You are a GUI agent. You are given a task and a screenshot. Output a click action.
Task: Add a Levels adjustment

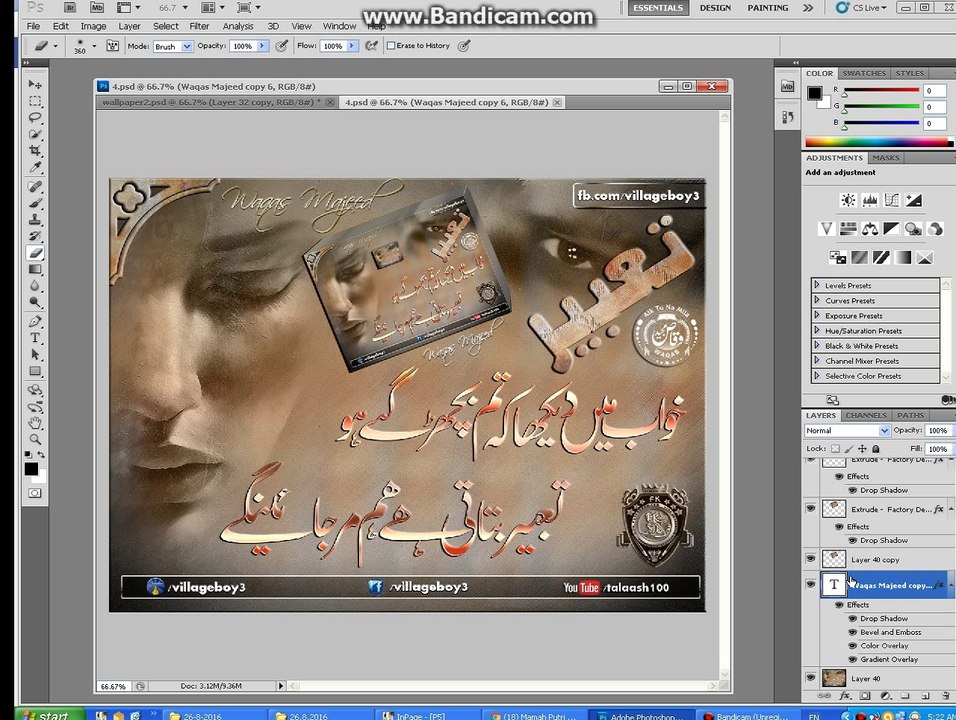click(x=870, y=200)
